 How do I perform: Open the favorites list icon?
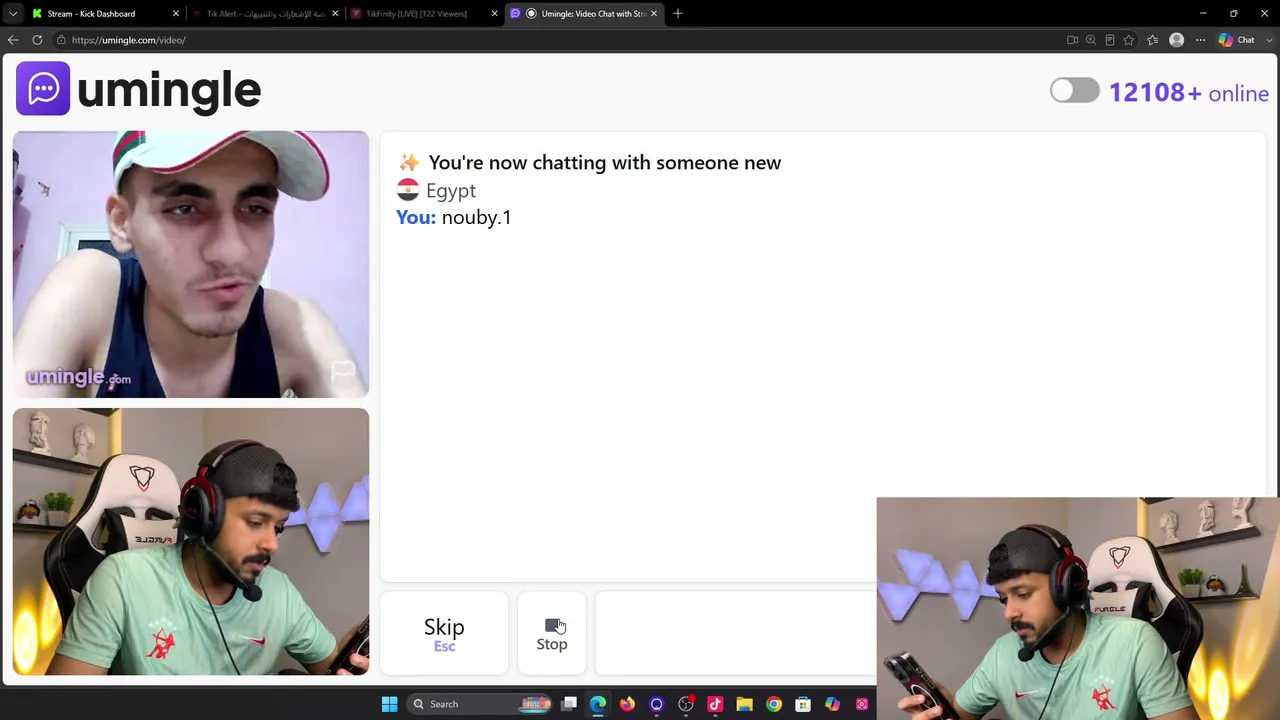[x=1152, y=40]
